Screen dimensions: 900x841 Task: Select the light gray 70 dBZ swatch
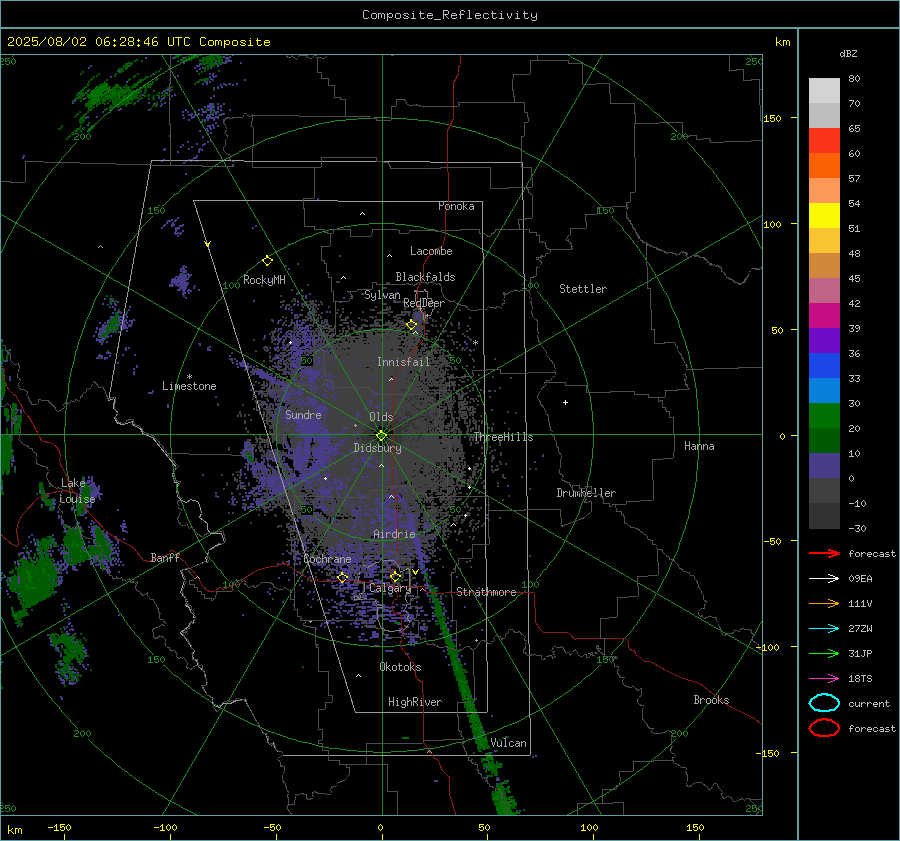click(824, 91)
